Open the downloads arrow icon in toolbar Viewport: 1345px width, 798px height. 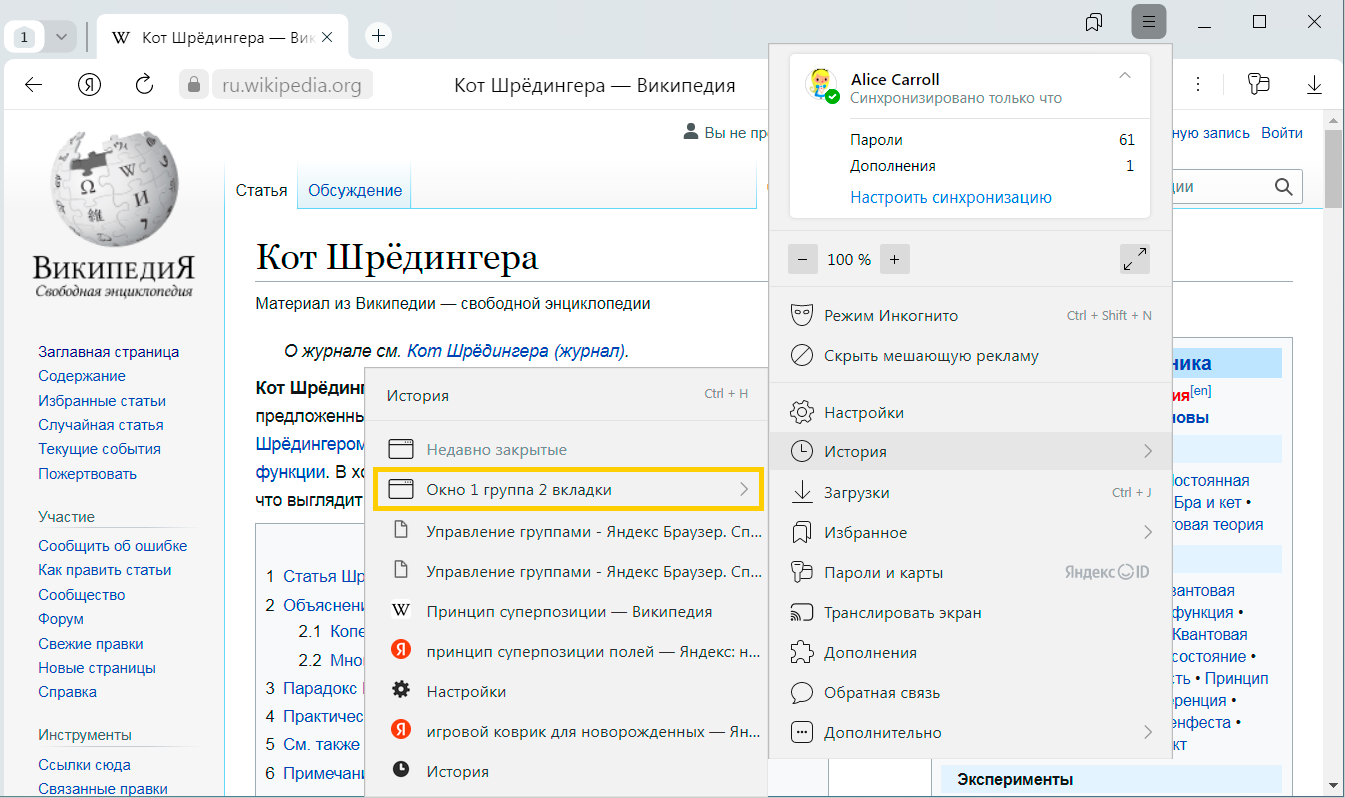coord(1314,85)
